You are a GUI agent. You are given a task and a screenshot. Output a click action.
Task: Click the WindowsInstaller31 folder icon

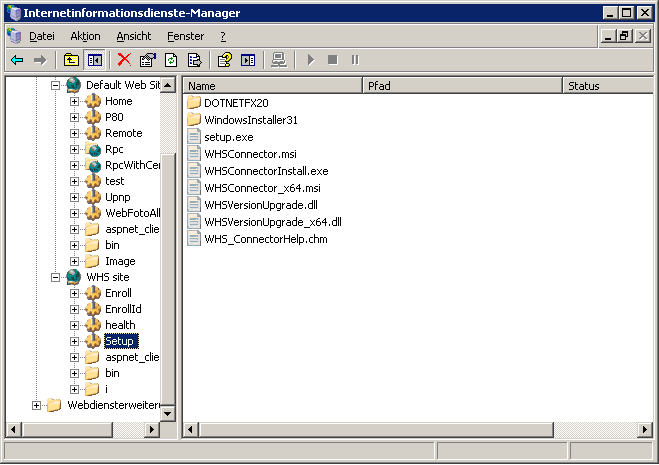tap(194, 120)
